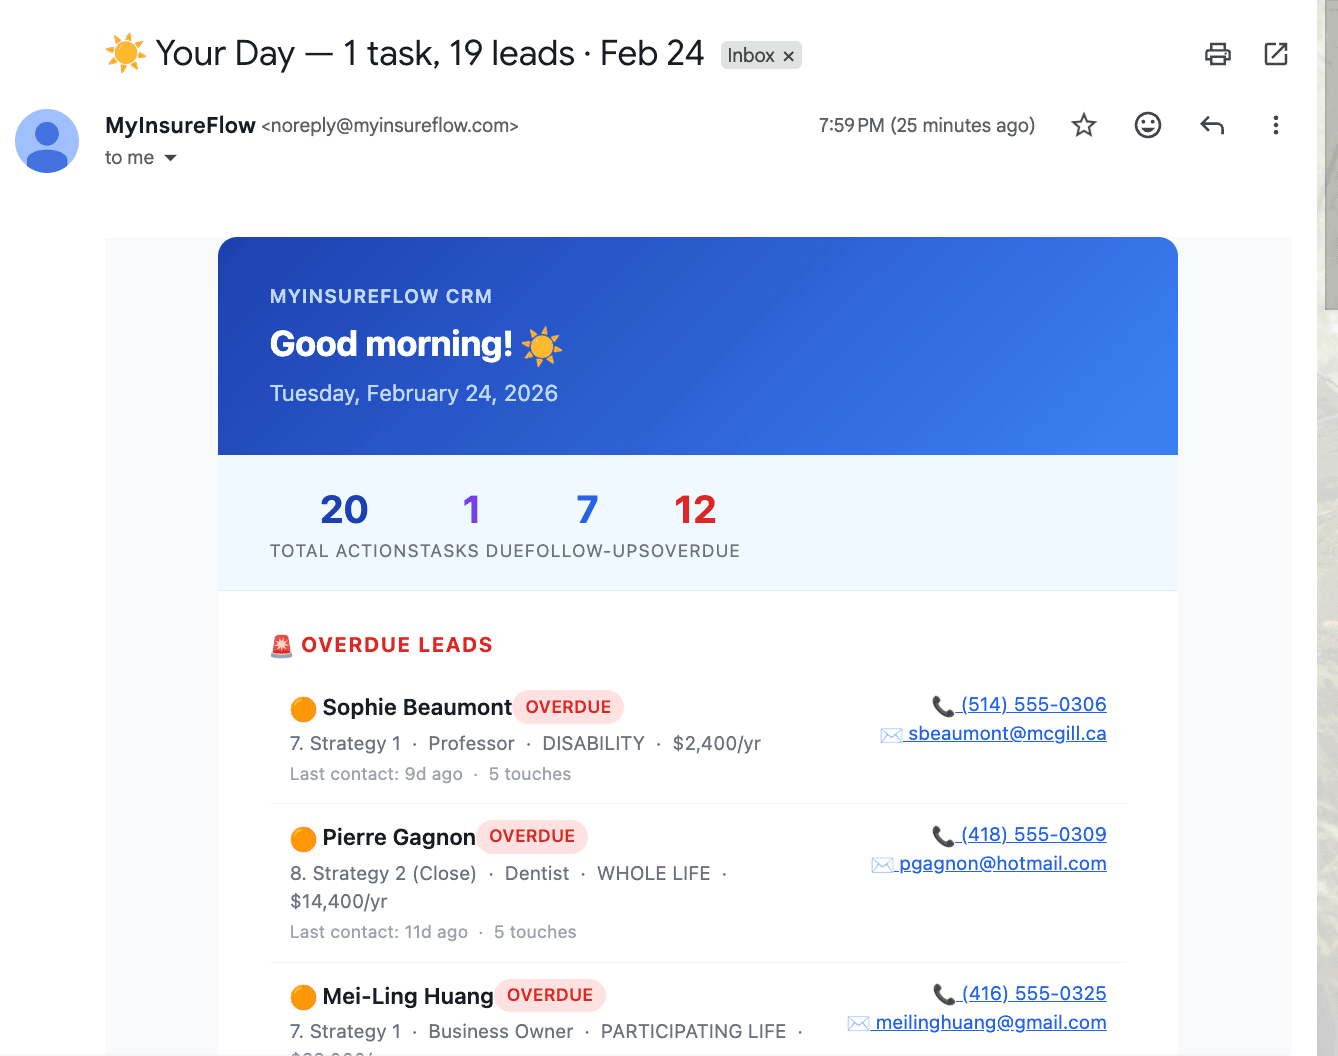The image size is (1338, 1056).
Task: Expand the 'to me' recipient details
Action: click(170, 157)
